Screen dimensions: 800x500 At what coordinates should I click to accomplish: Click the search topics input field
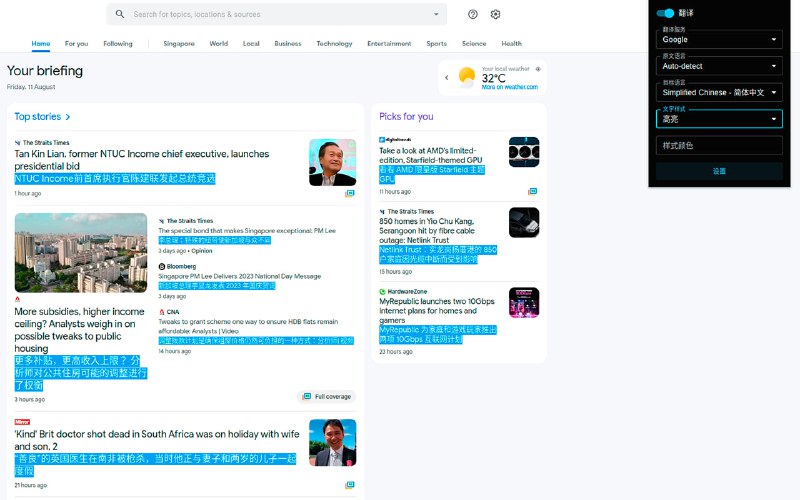click(280, 14)
